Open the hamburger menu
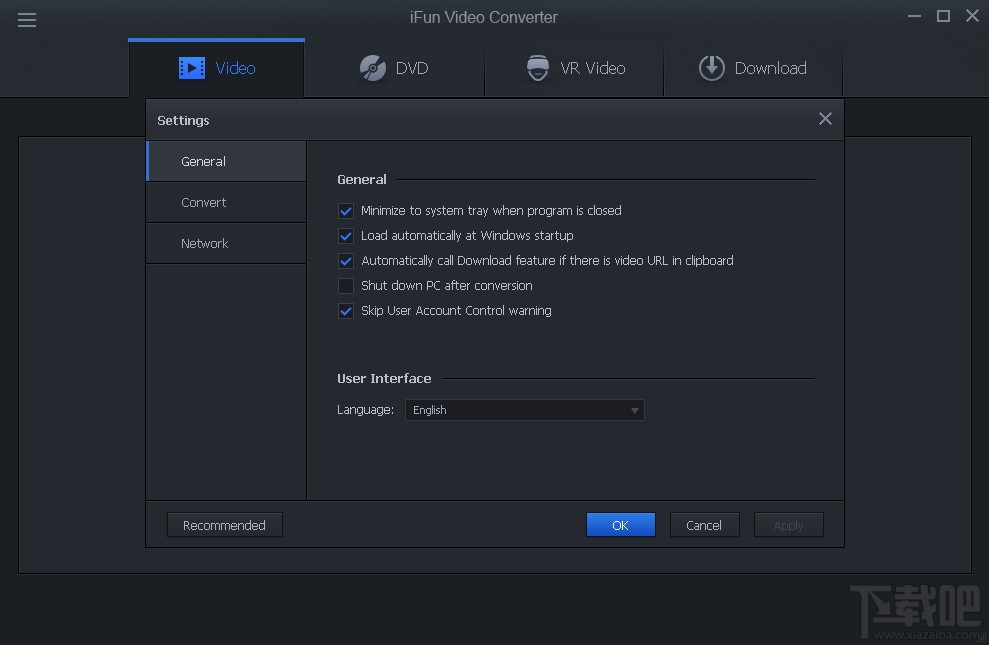This screenshot has height=645, width=989. point(26,19)
